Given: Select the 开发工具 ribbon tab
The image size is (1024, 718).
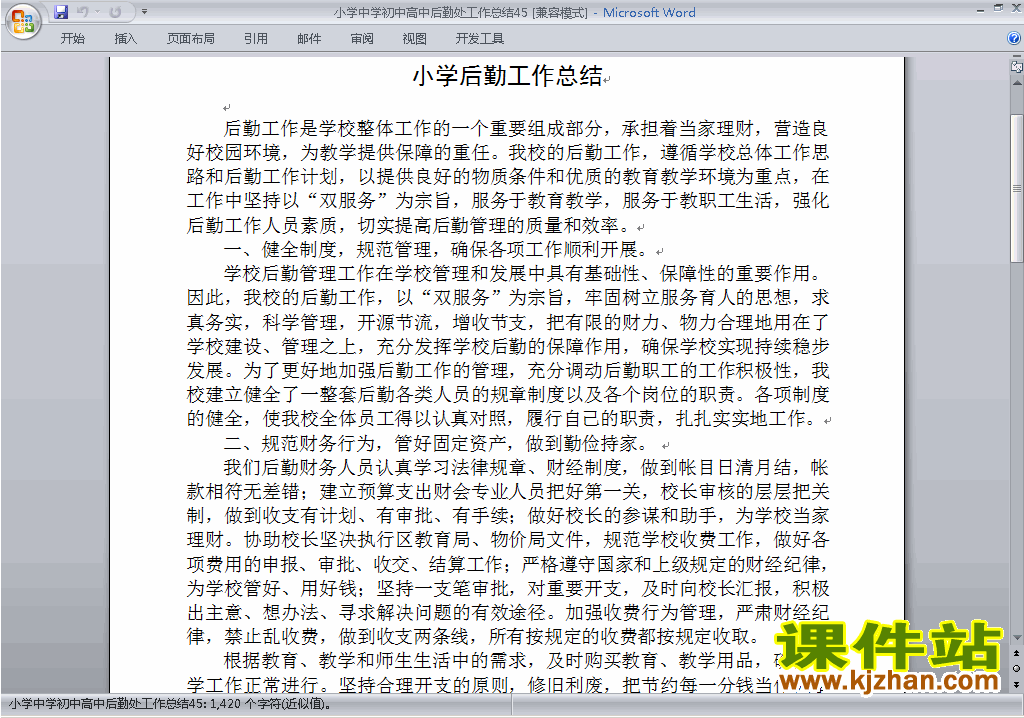Looking at the screenshot, I should (479, 39).
